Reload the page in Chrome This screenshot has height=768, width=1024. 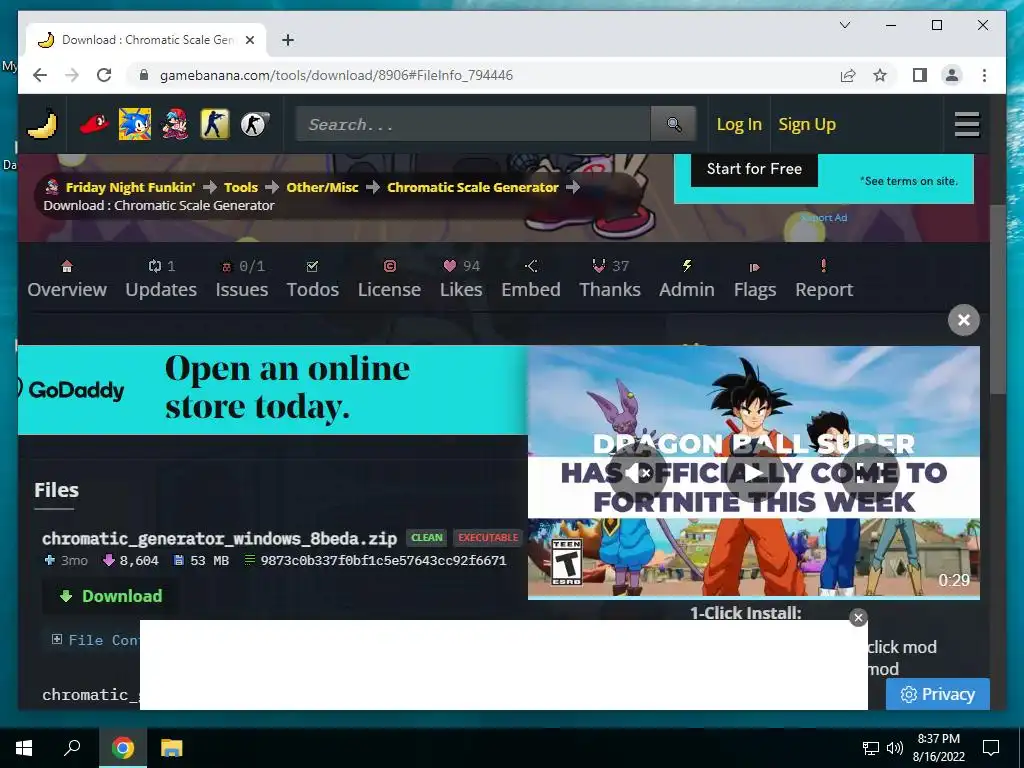click(x=104, y=75)
